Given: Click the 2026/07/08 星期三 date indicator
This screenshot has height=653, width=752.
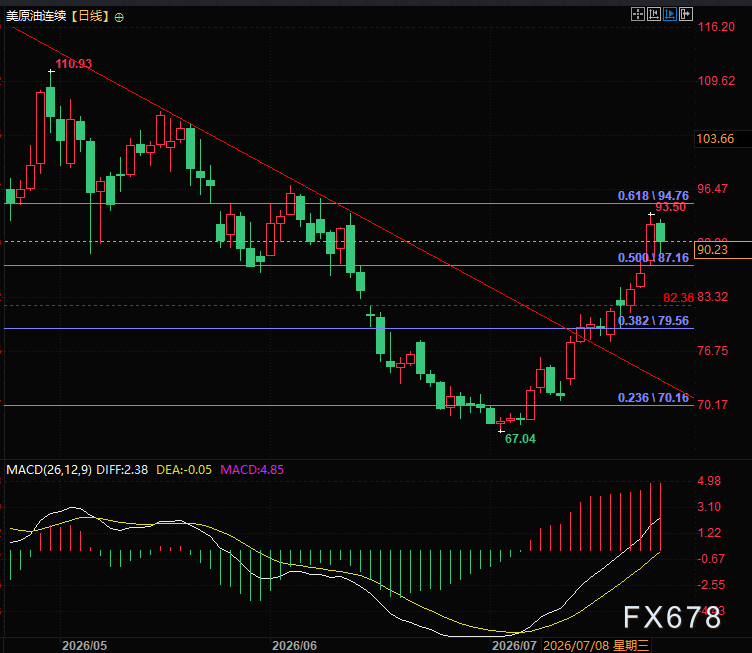Looking at the screenshot, I should pyautogui.click(x=596, y=645).
